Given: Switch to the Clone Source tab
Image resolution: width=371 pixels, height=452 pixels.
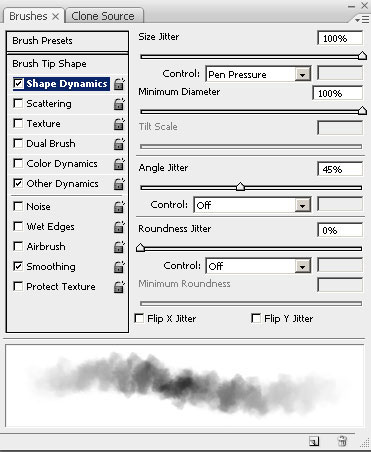Looking at the screenshot, I should click(x=103, y=16).
